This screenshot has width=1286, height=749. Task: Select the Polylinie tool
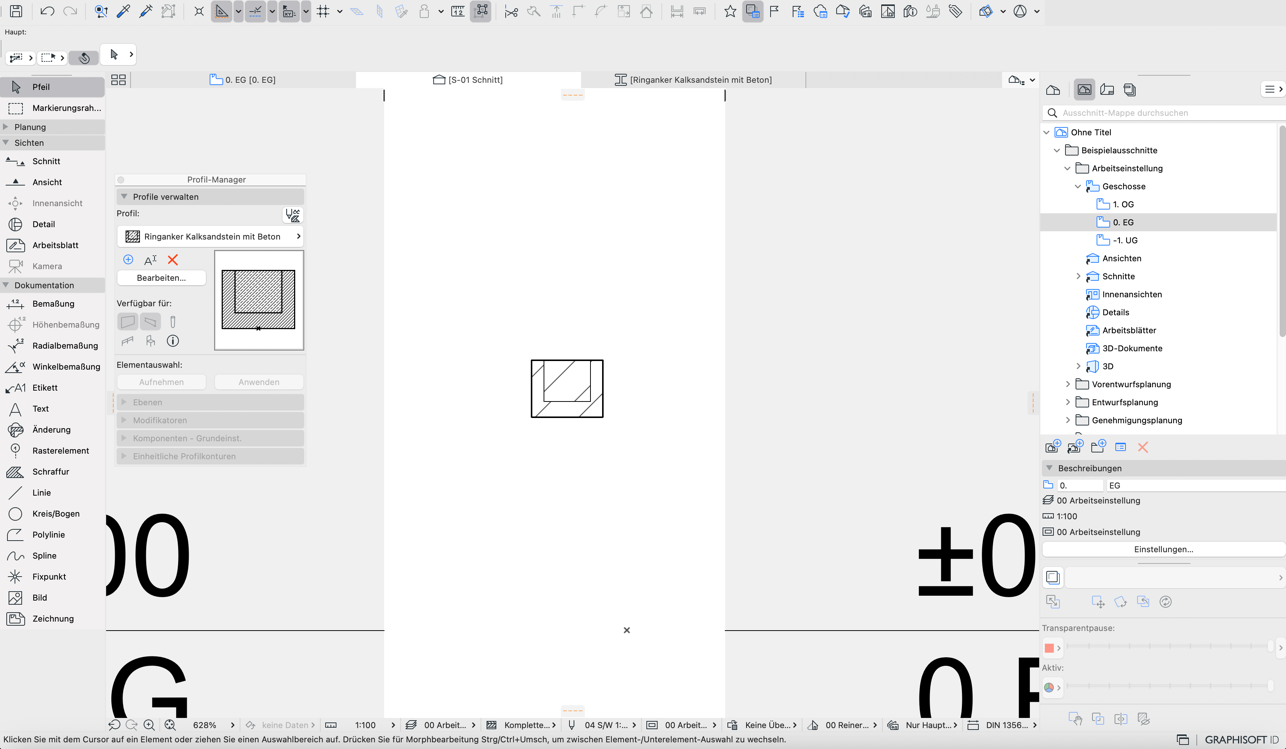[52, 534]
